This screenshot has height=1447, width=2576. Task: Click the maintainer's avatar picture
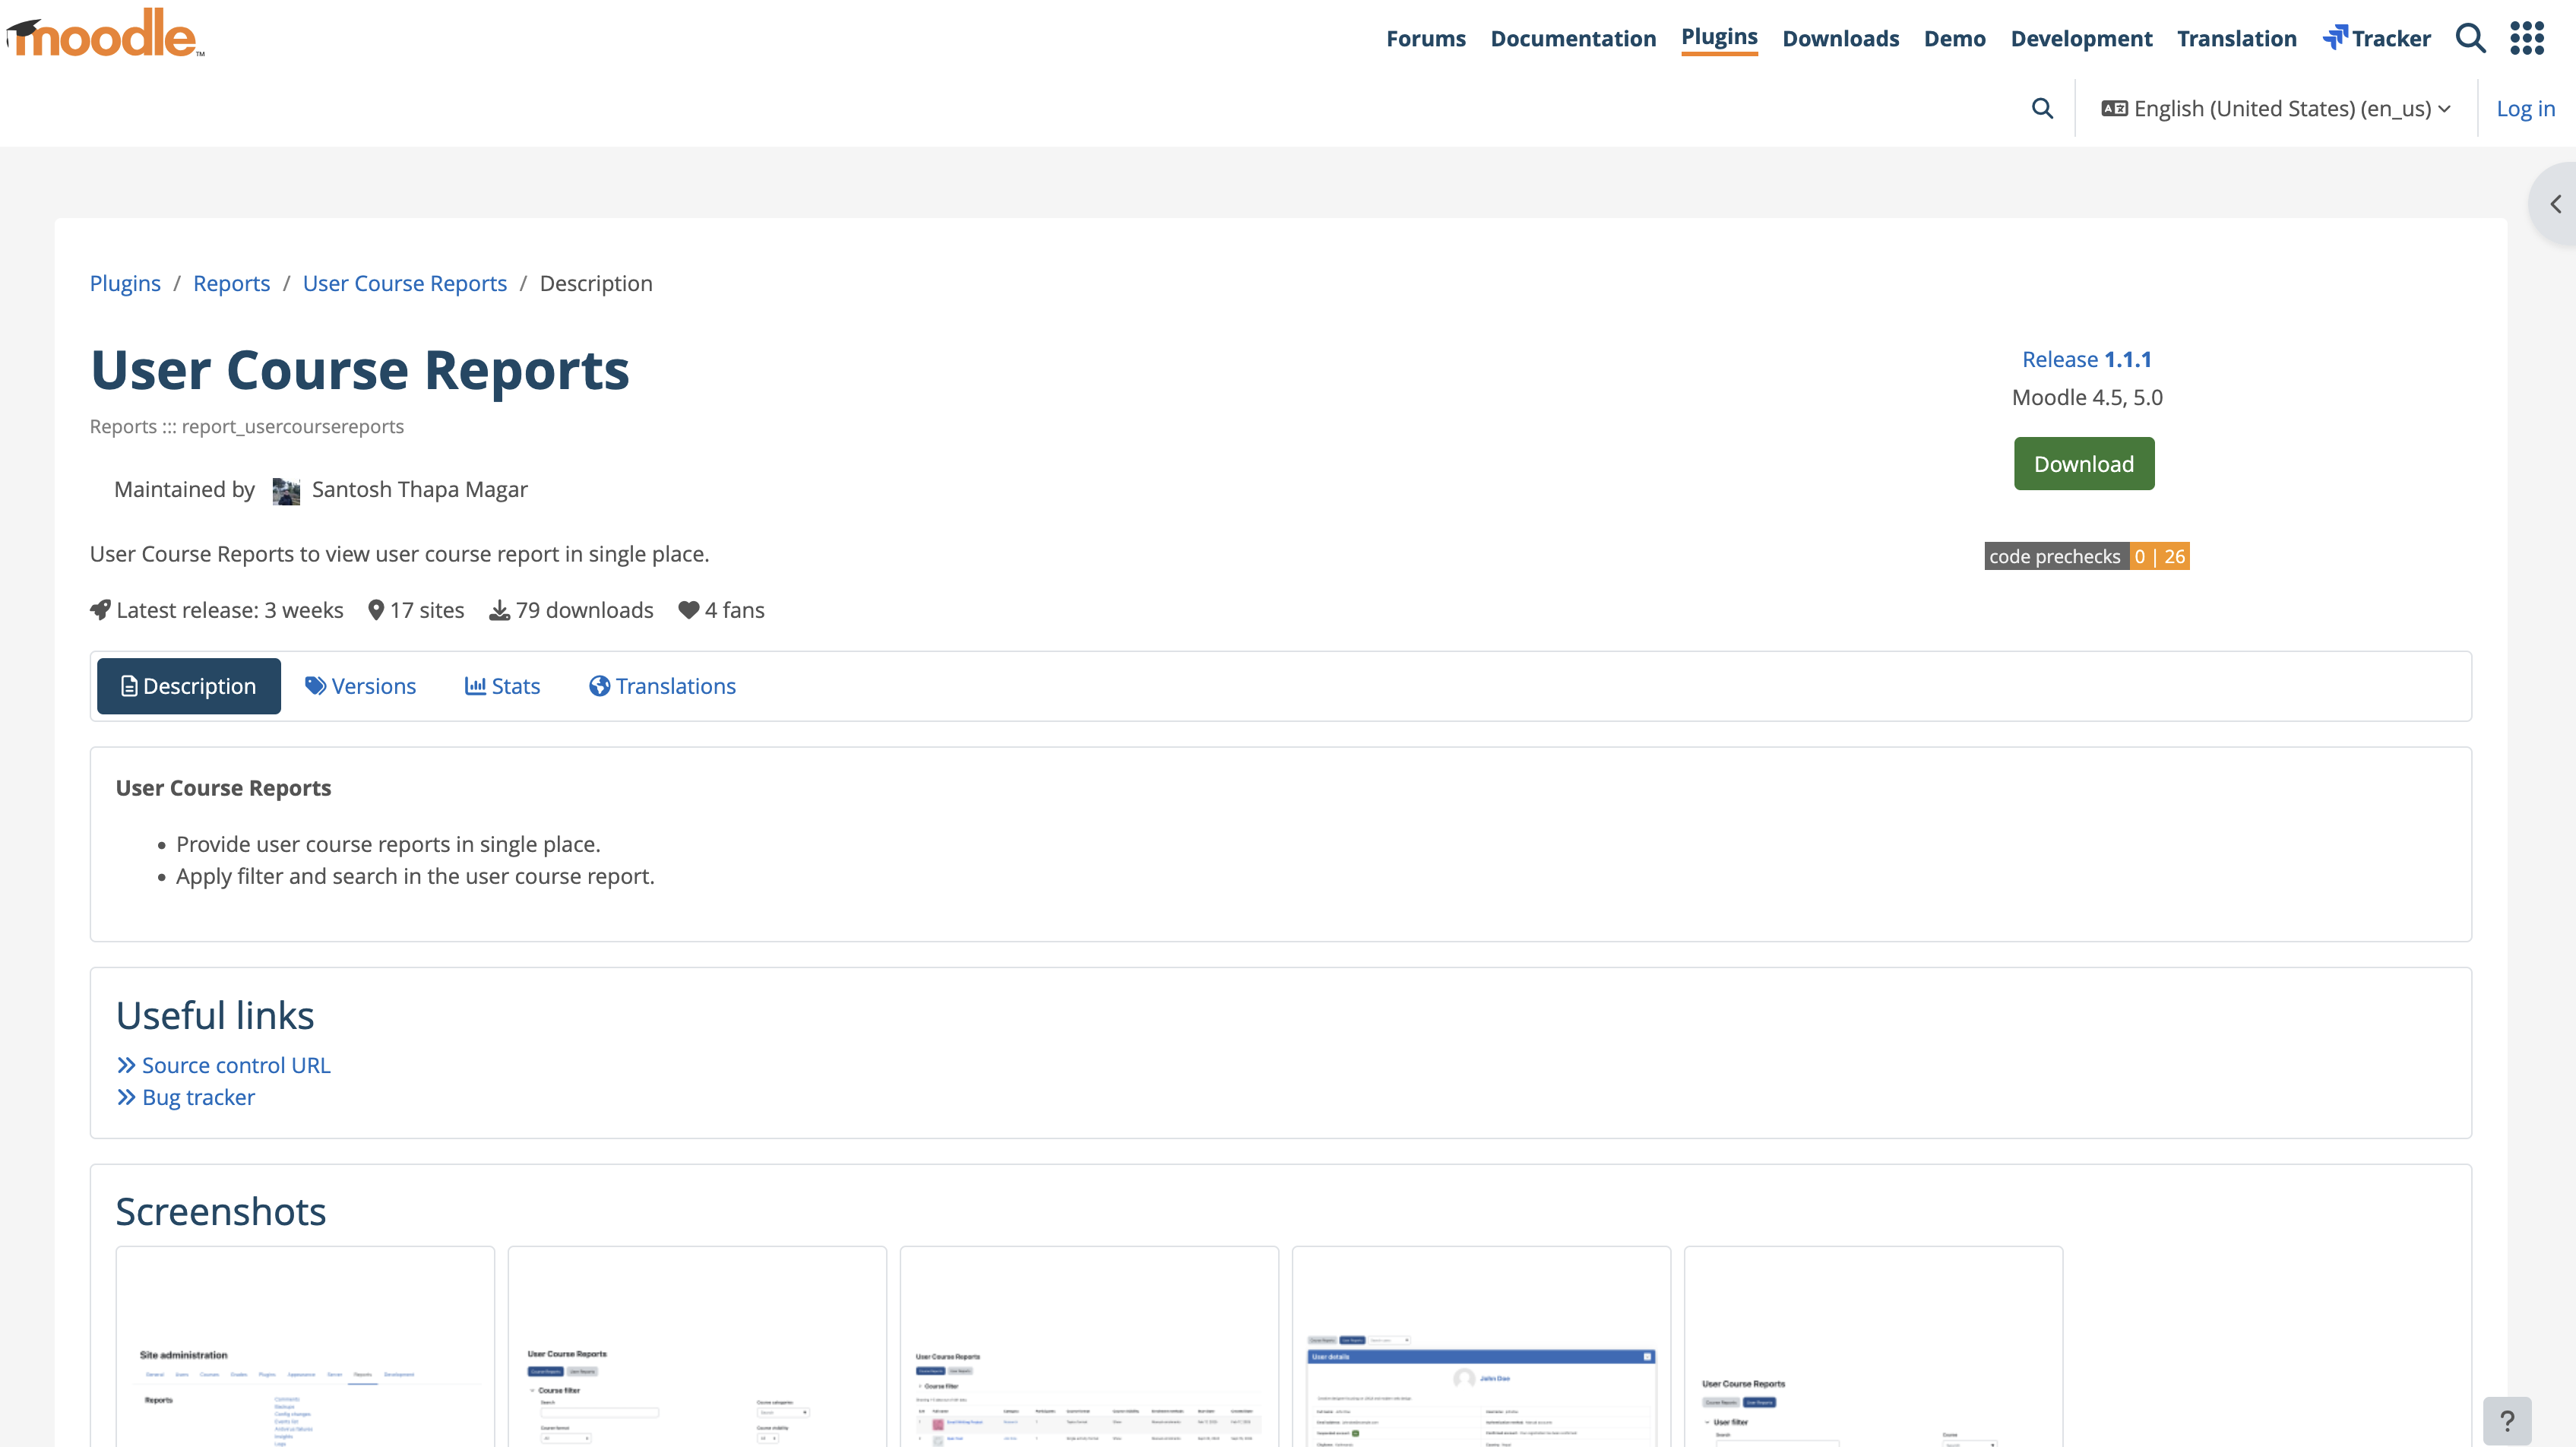point(286,490)
